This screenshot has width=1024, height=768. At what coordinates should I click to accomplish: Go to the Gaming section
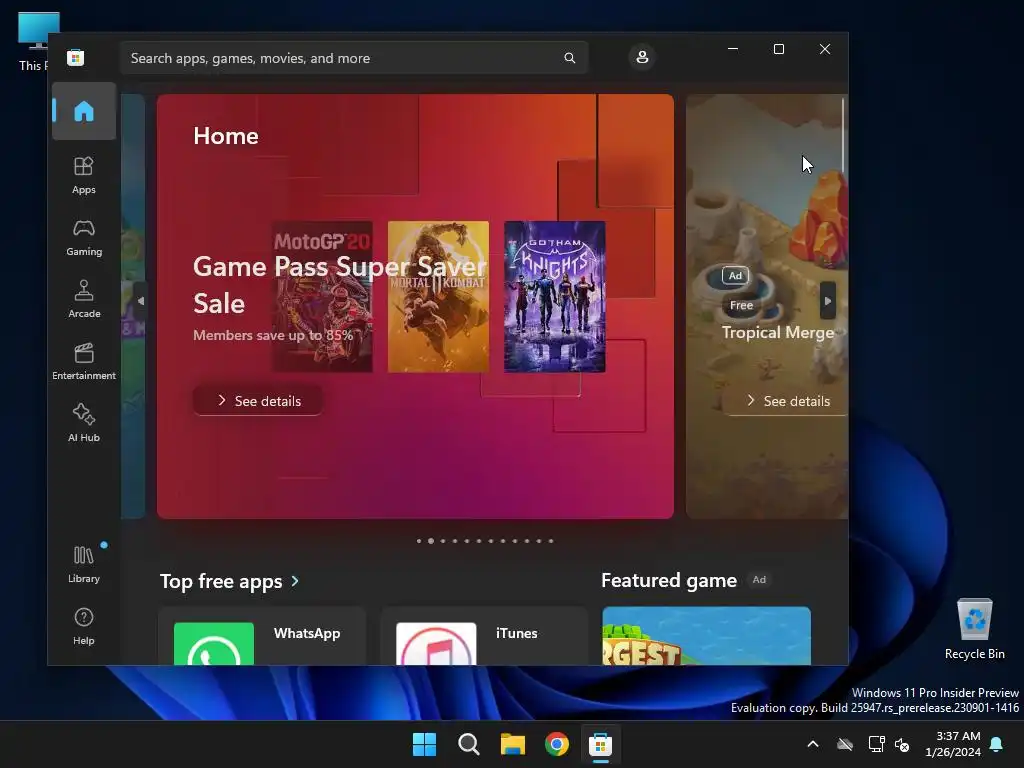(x=84, y=237)
